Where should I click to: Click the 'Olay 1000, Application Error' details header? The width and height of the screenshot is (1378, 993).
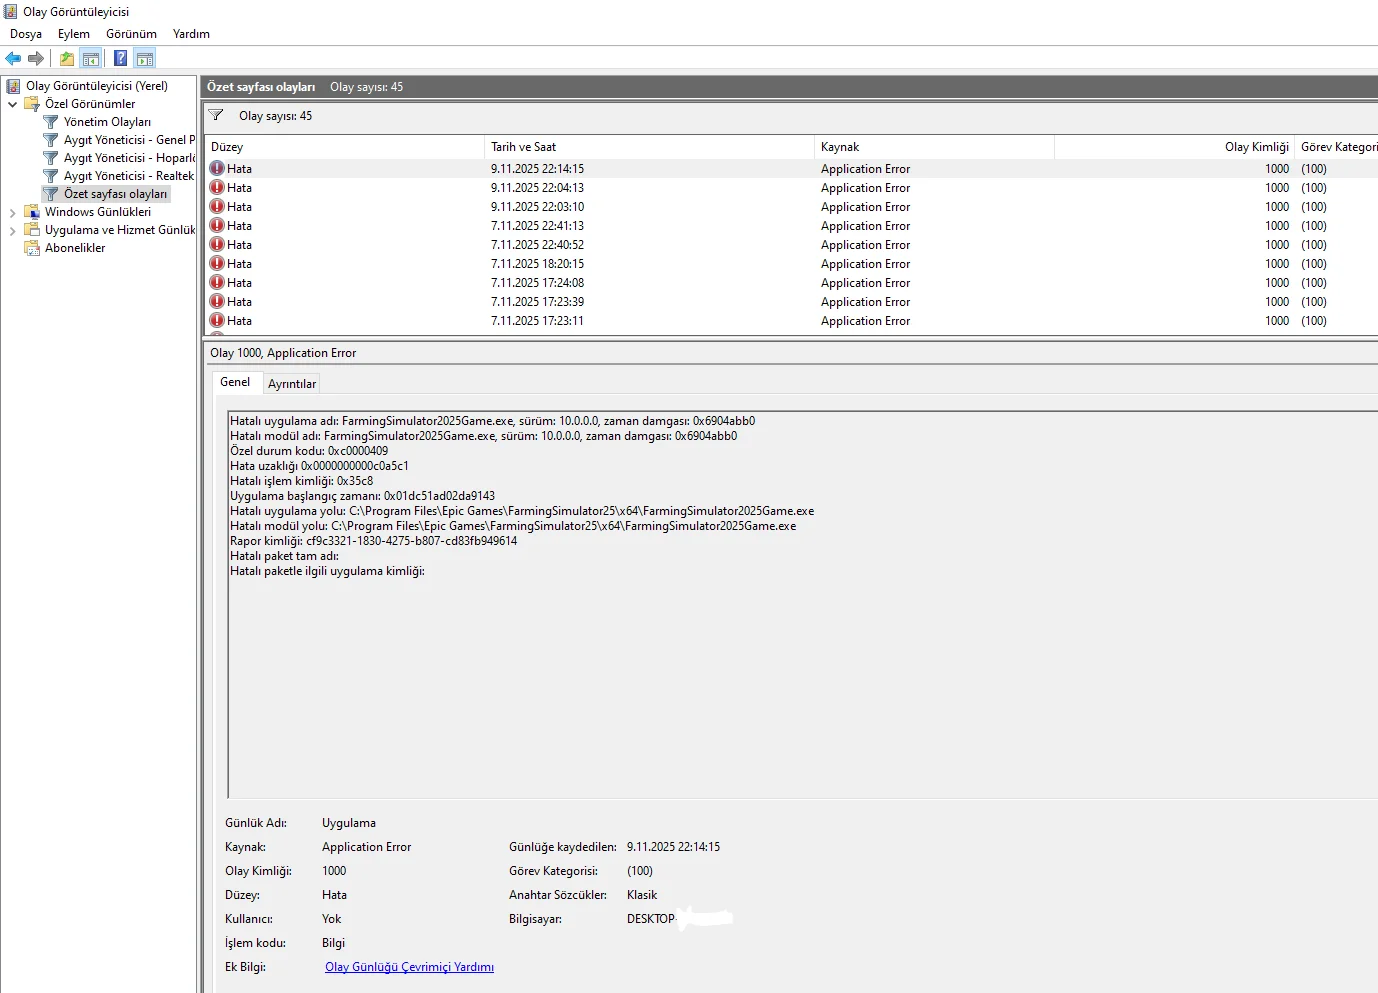(283, 353)
